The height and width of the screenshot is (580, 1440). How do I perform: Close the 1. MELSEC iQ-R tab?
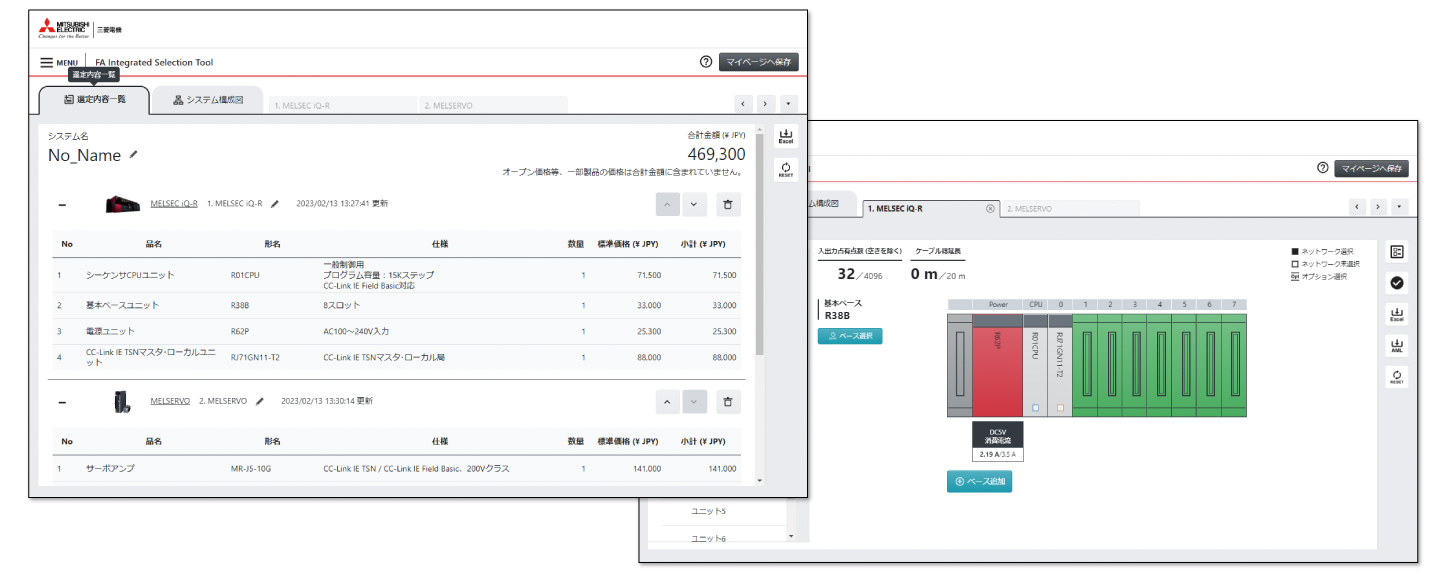[990, 208]
